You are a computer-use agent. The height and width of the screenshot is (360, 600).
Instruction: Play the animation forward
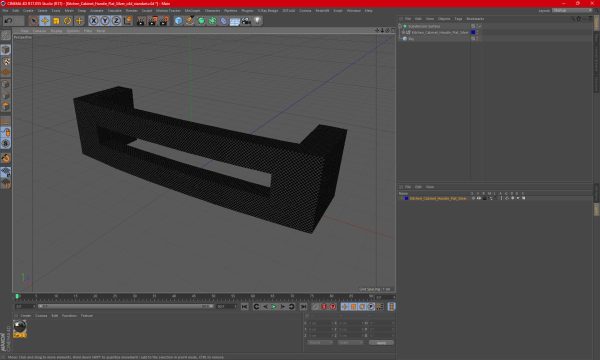pyautogui.click(x=274, y=307)
